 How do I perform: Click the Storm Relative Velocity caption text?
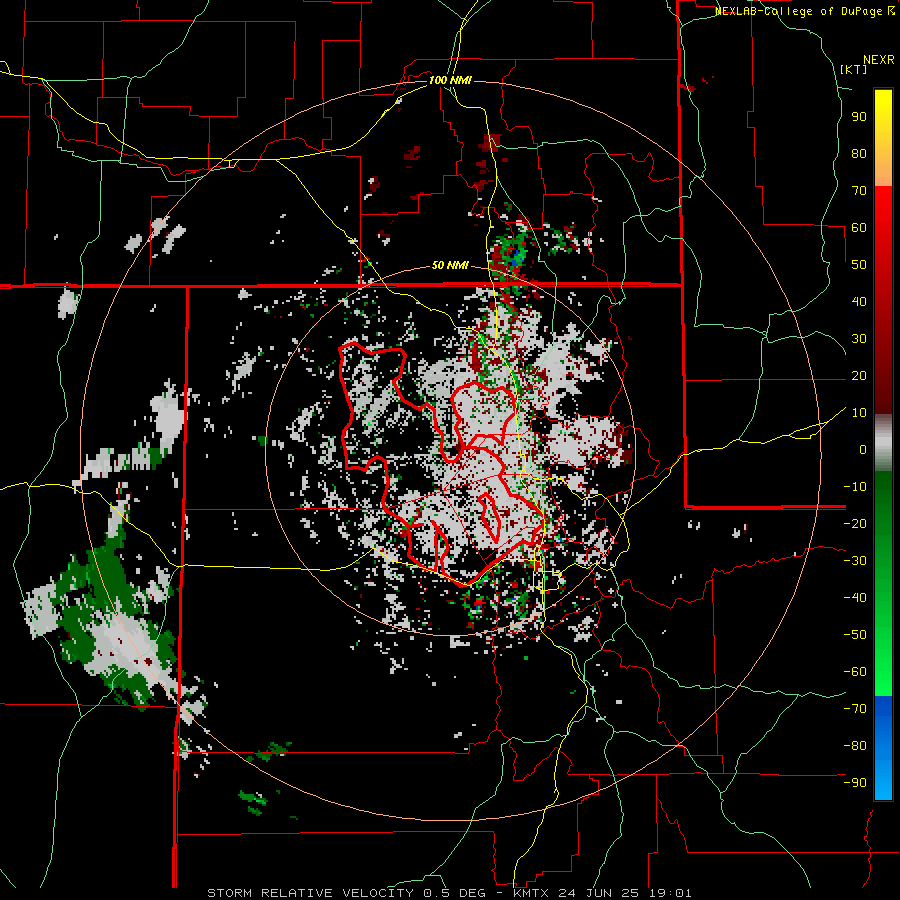pos(449,893)
